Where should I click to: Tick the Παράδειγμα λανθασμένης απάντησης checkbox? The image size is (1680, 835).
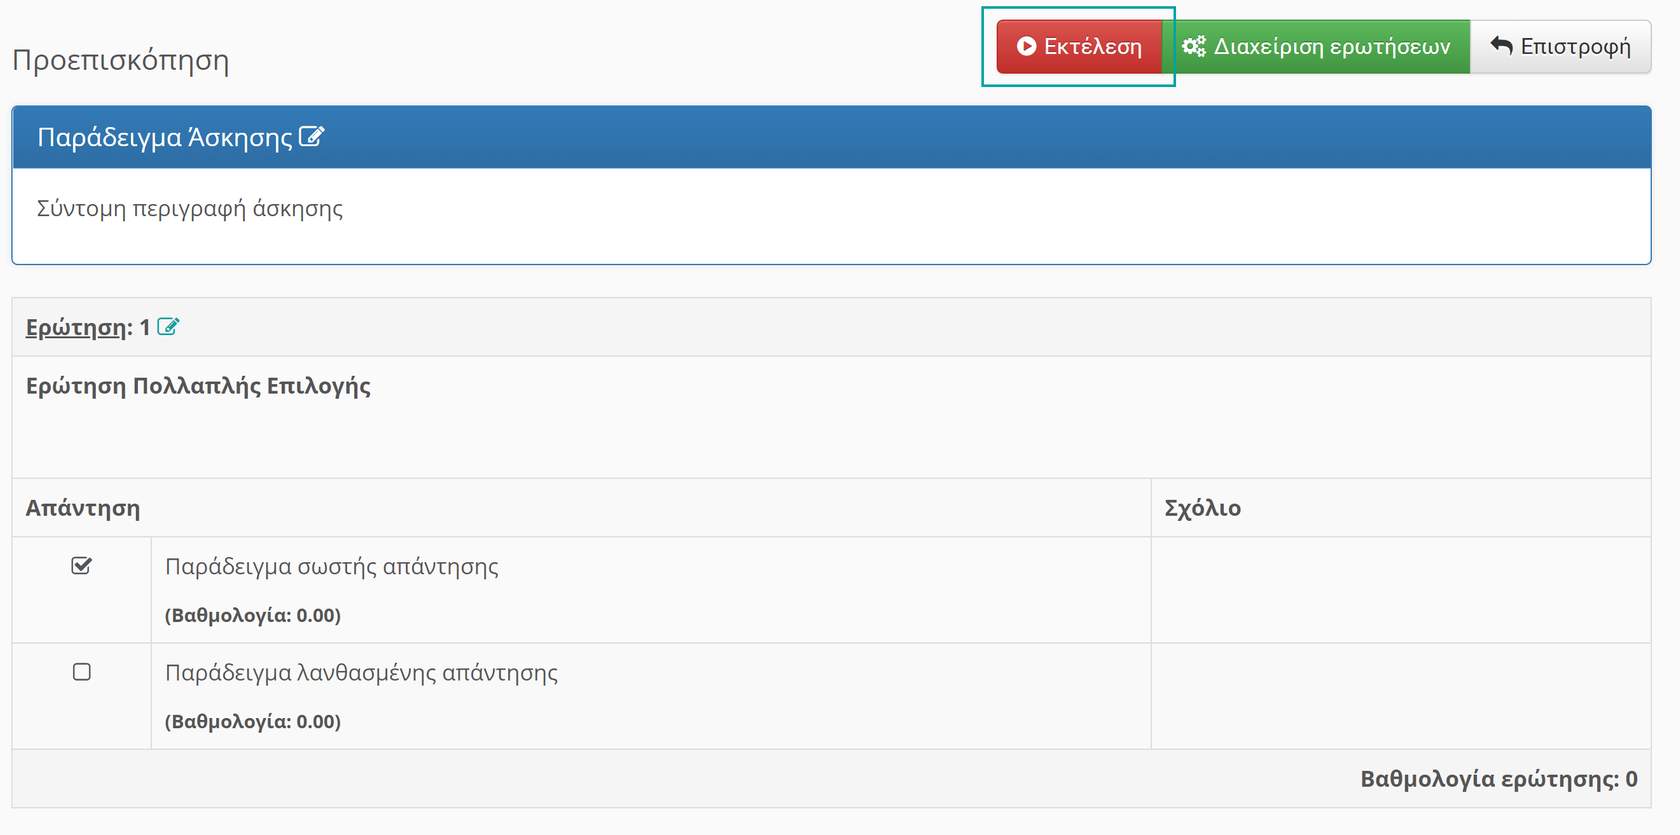[82, 672]
